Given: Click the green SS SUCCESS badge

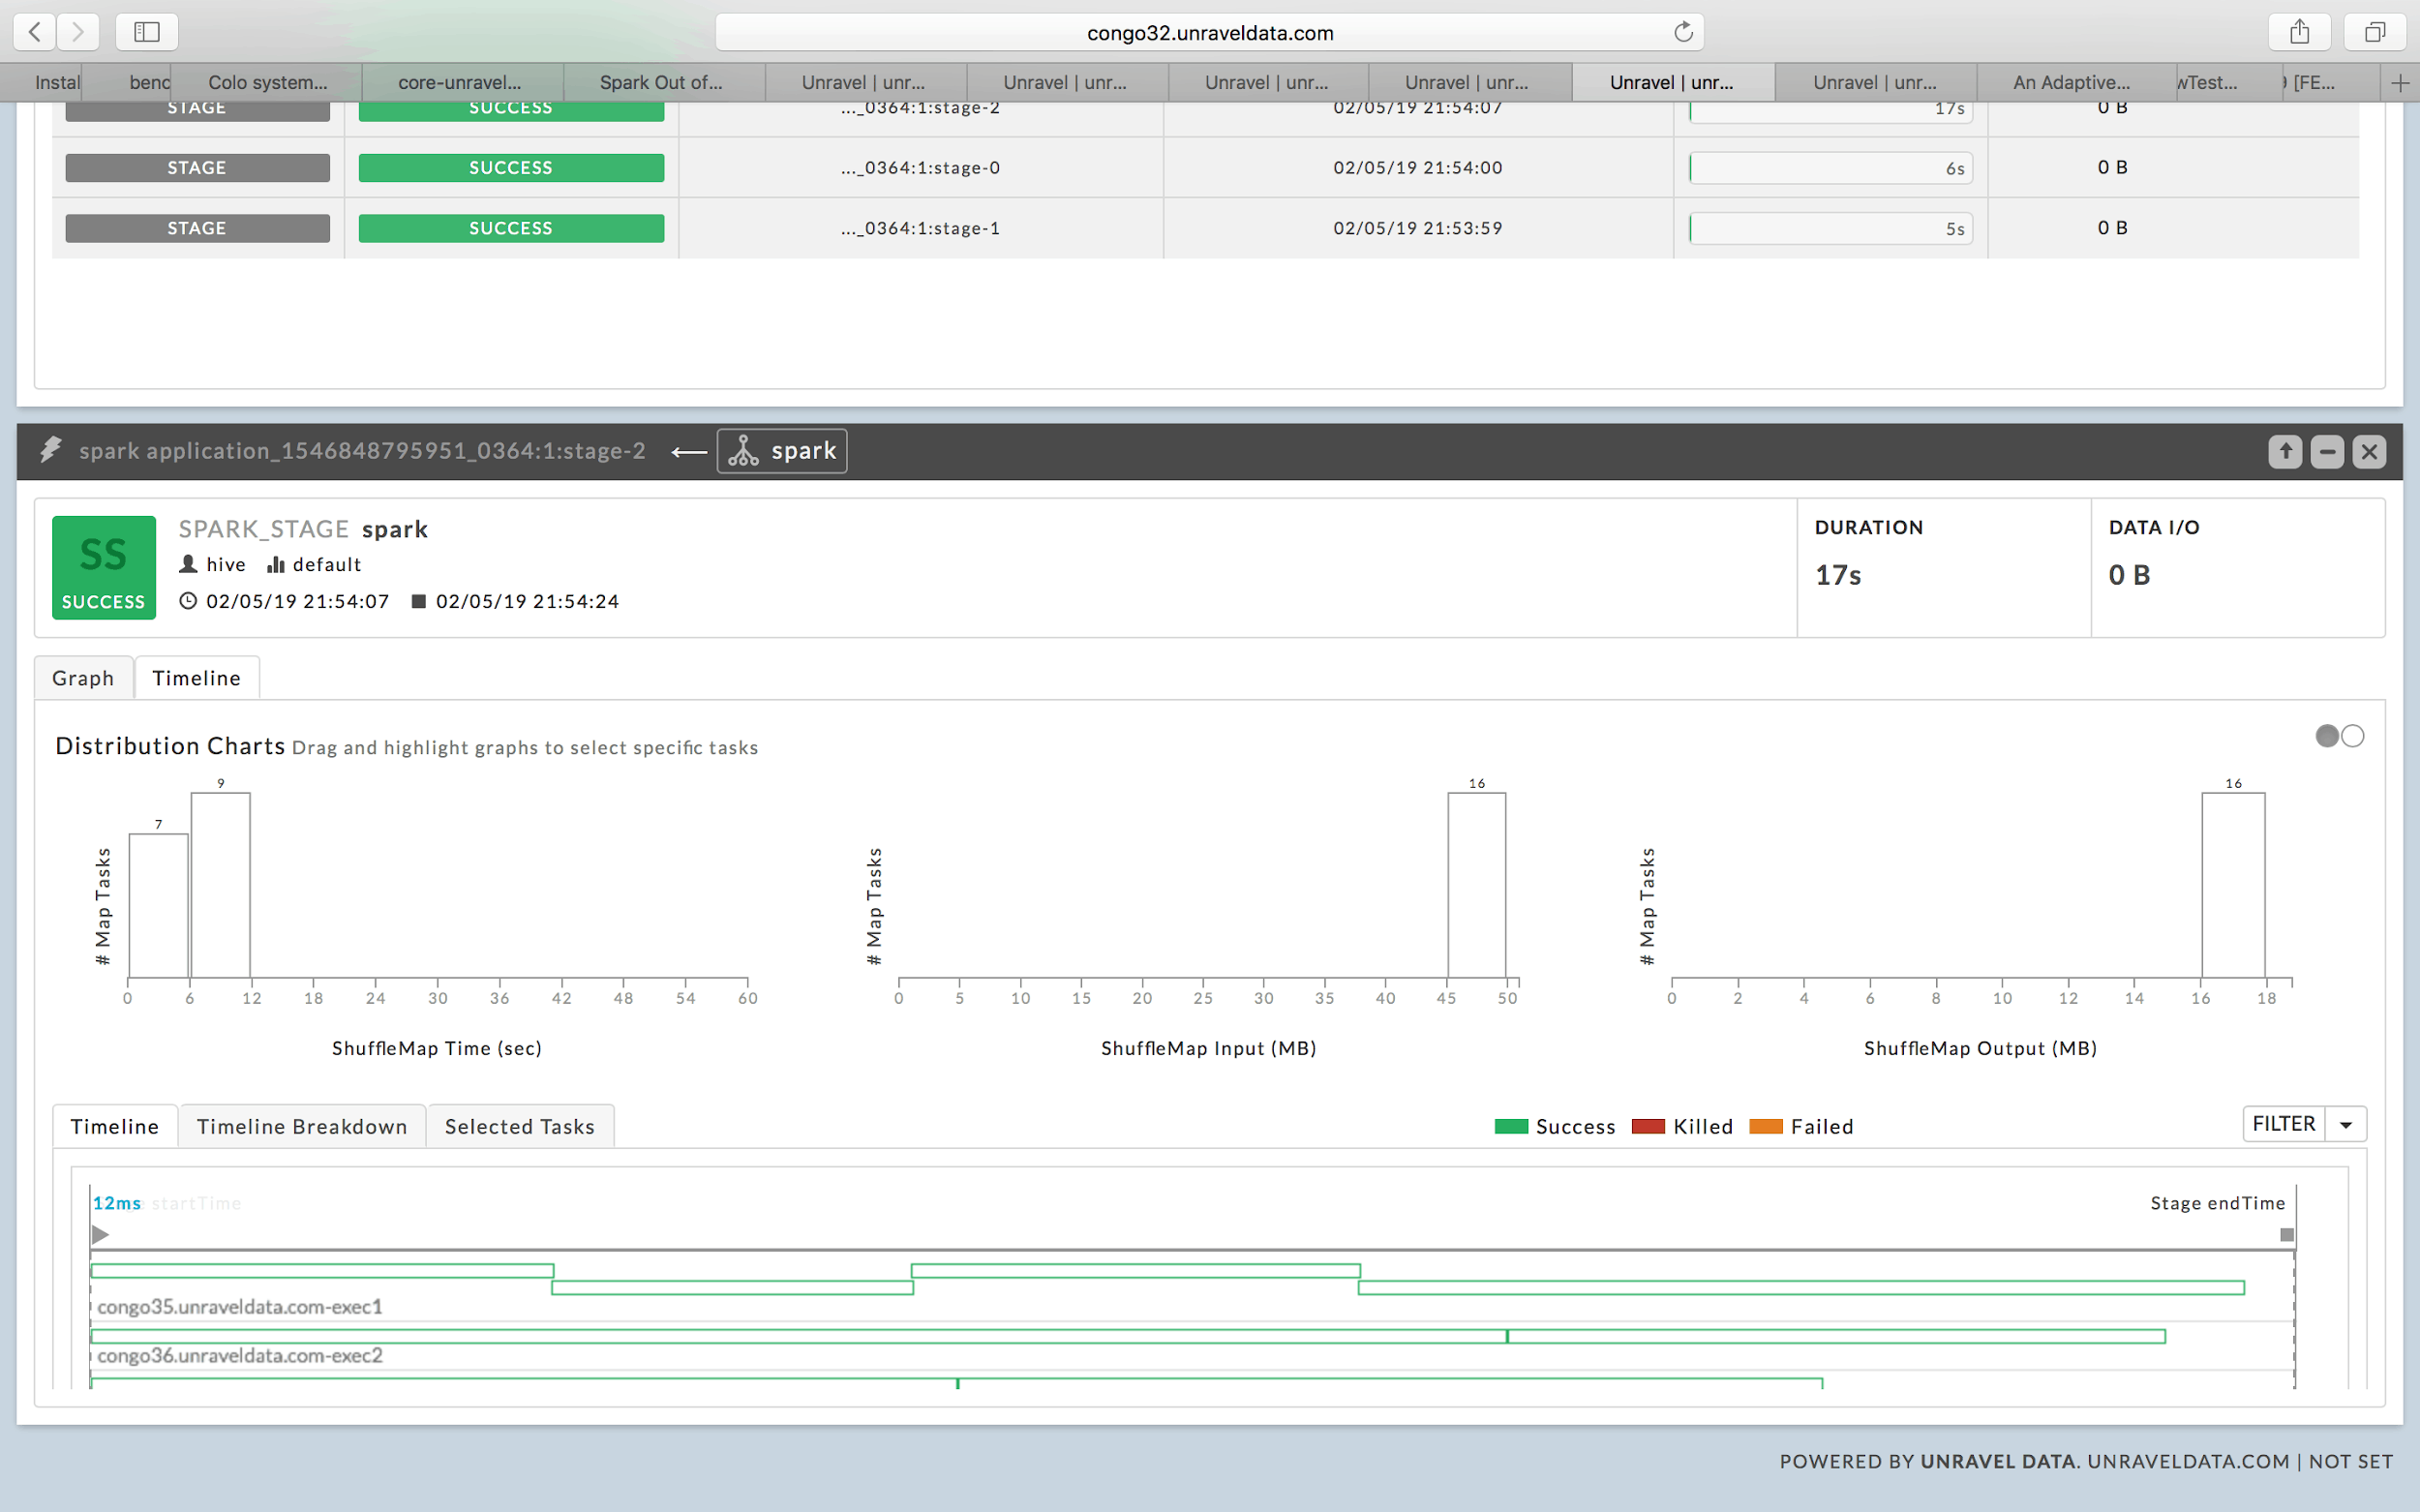Looking at the screenshot, I should tap(104, 567).
